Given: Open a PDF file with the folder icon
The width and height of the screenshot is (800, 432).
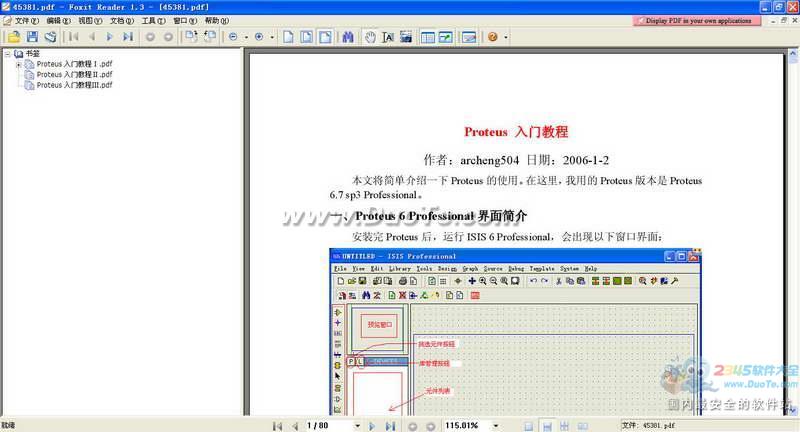Looking at the screenshot, I should pos(14,37).
